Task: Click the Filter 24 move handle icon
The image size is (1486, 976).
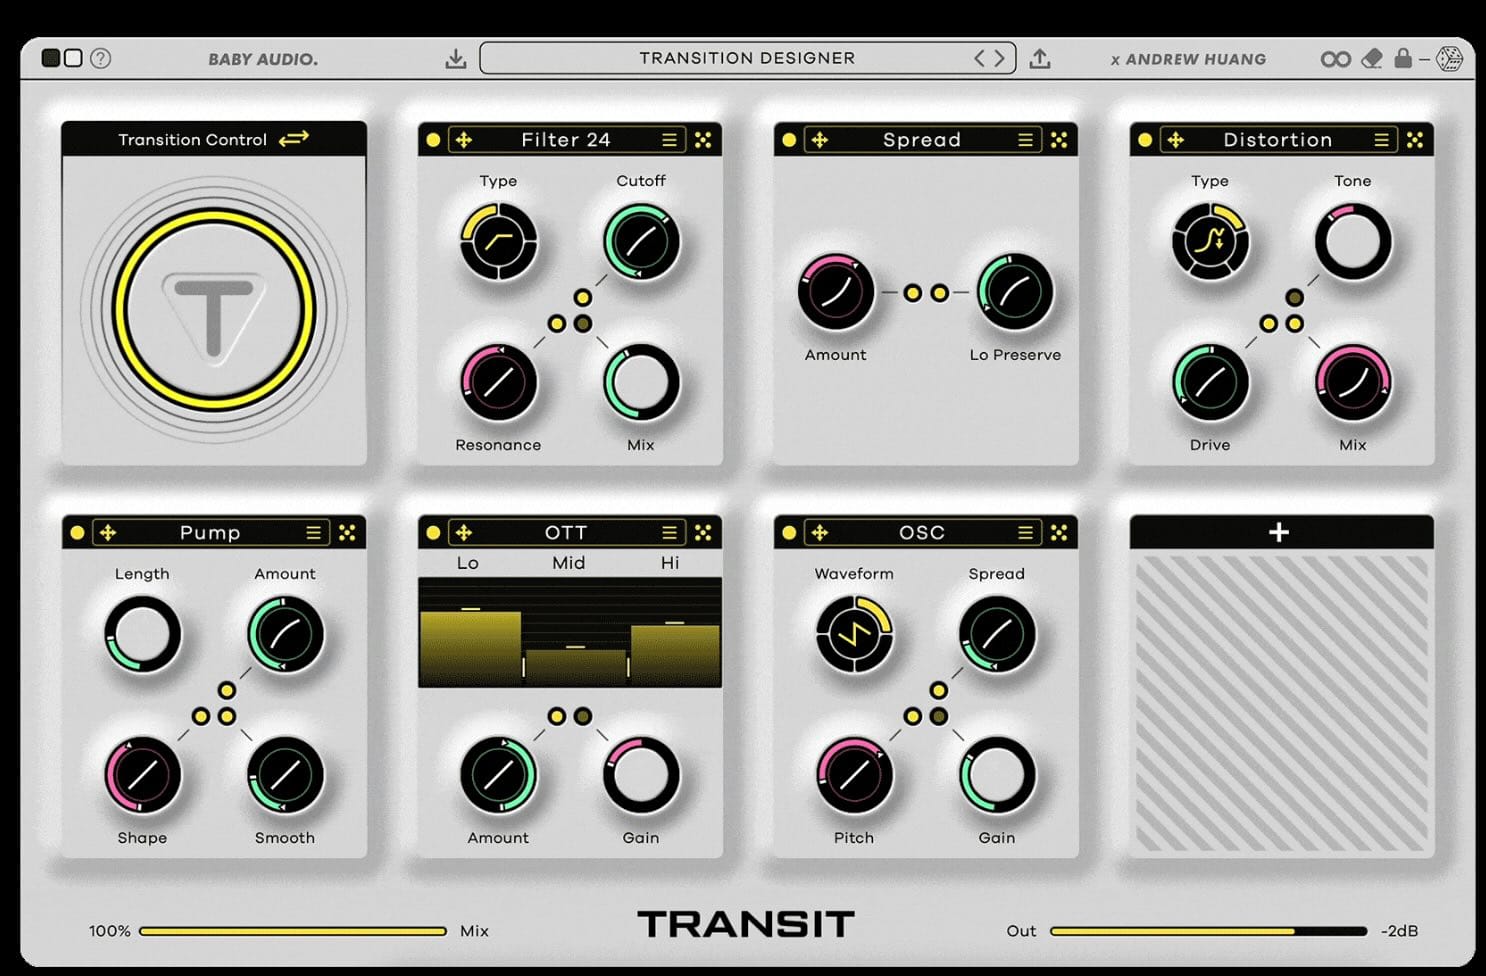Action: [x=464, y=140]
